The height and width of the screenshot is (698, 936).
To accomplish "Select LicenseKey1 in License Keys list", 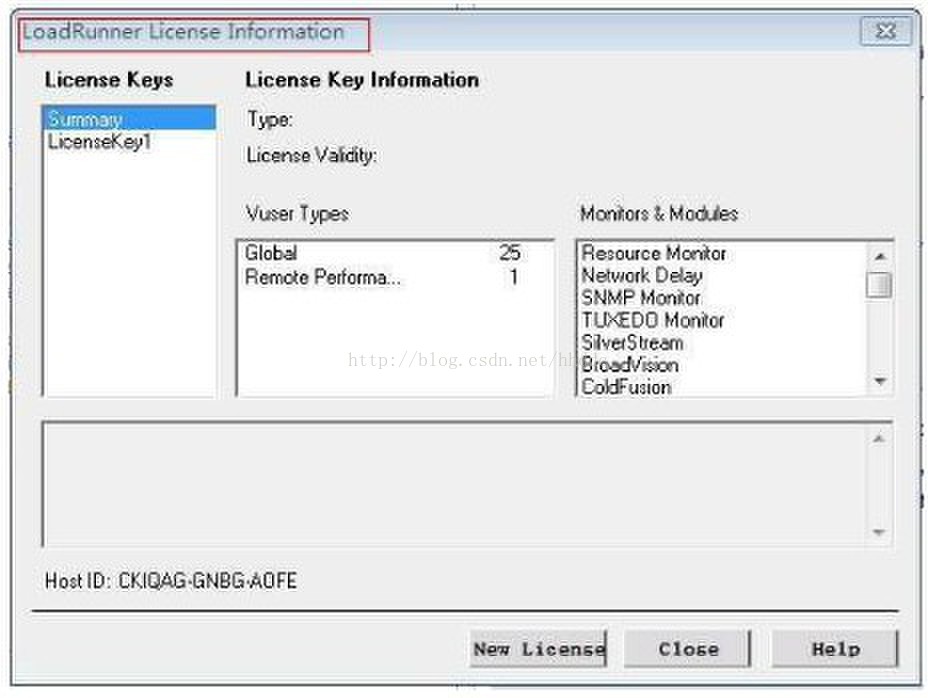I will [x=130, y=142].
